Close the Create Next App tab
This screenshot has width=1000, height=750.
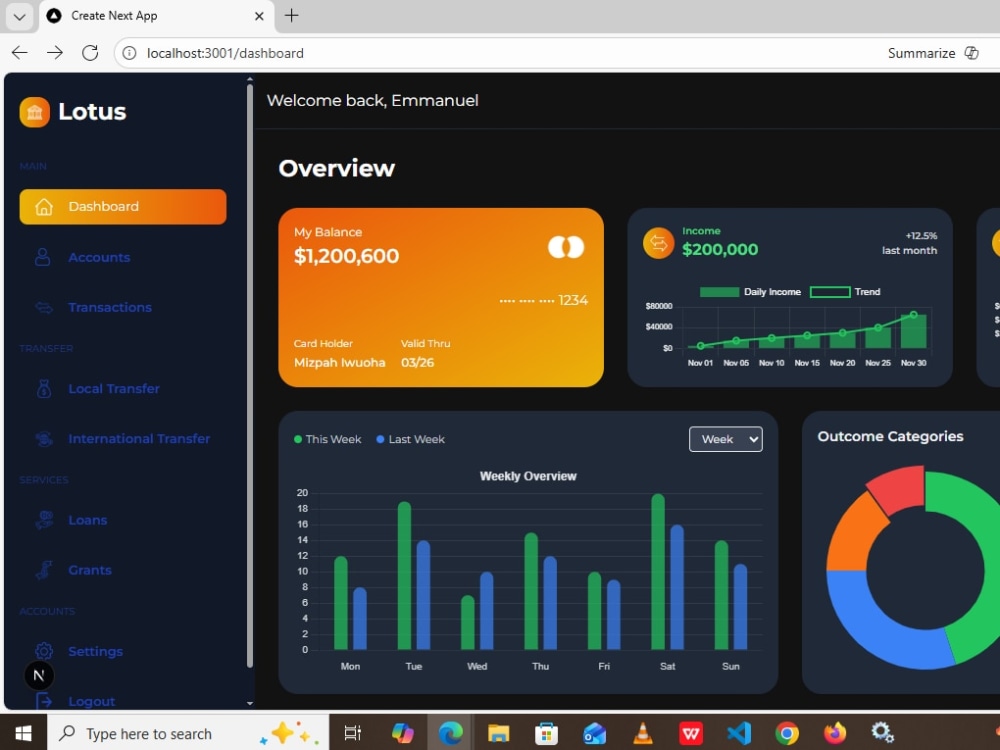259,16
